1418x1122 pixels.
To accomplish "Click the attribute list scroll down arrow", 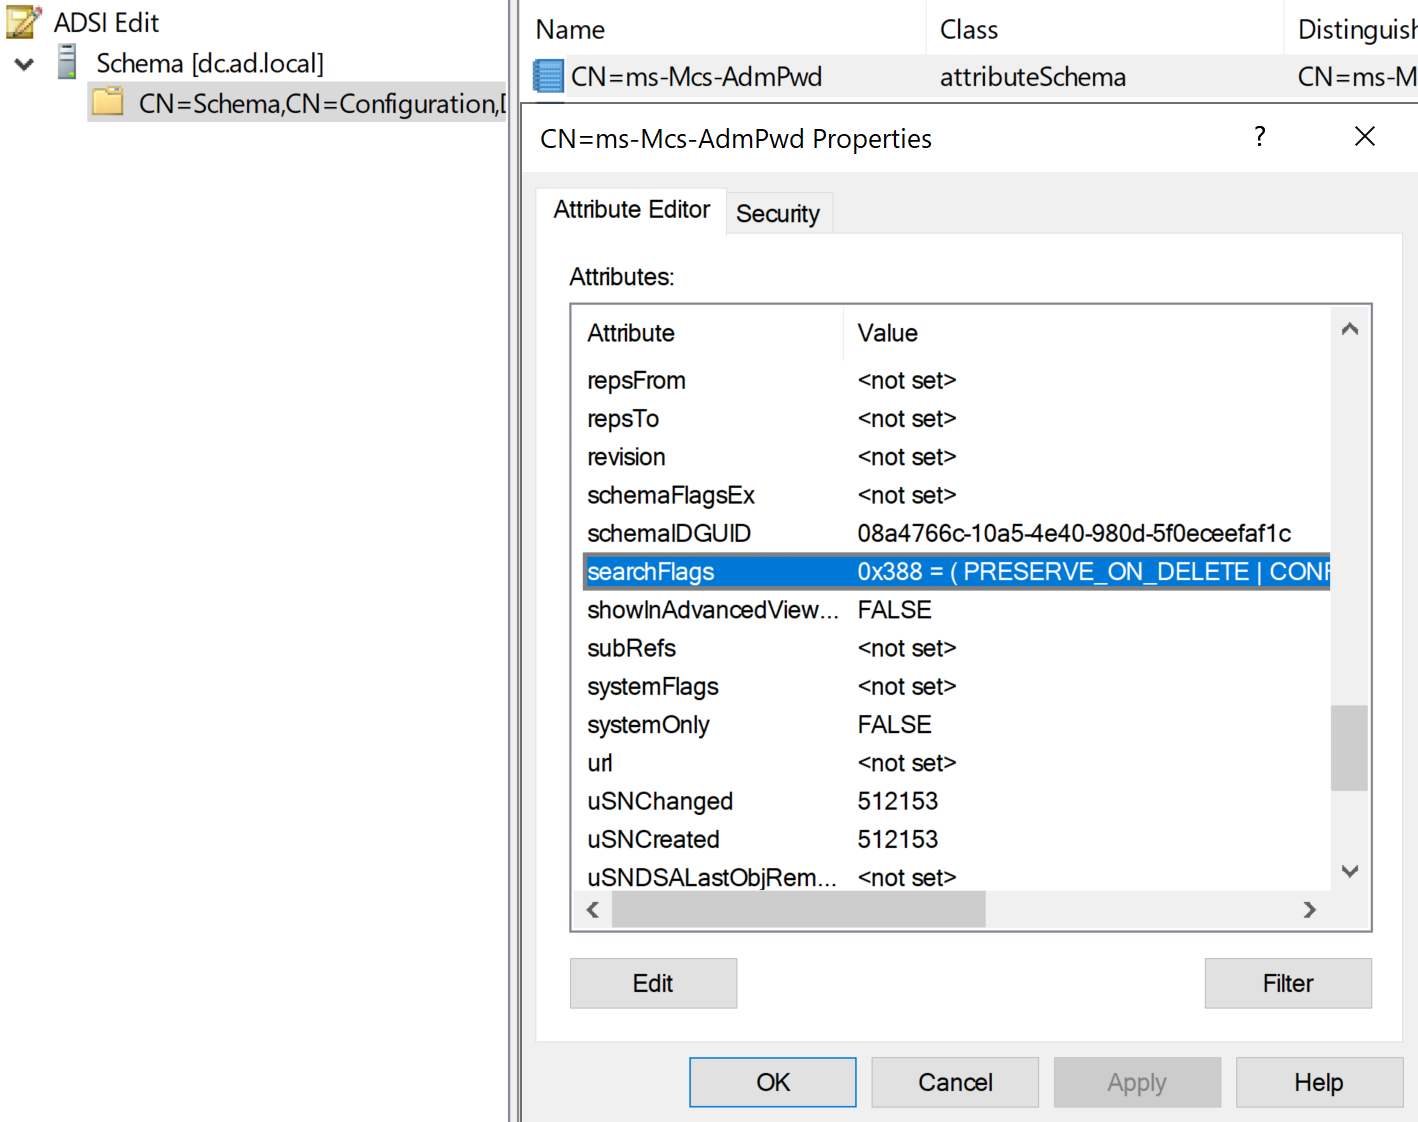I will tap(1350, 871).
